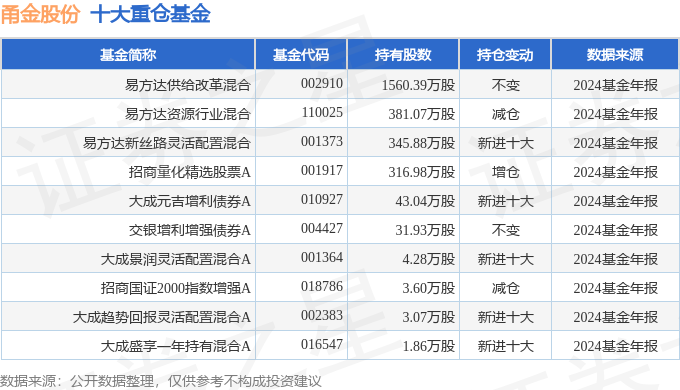Click holdings value 43.04万股
680x390 pixels.
(x=425, y=201)
